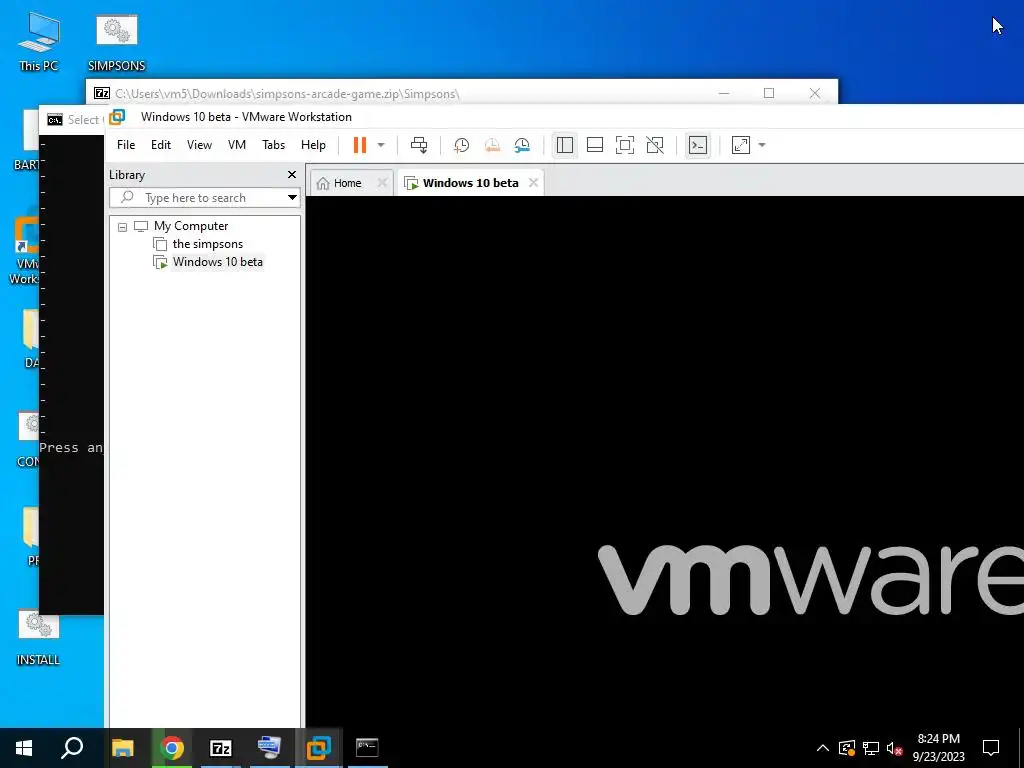The image size is (1024, 768).
Task: Click the VM console display area
Action: (x=664, y=461)
